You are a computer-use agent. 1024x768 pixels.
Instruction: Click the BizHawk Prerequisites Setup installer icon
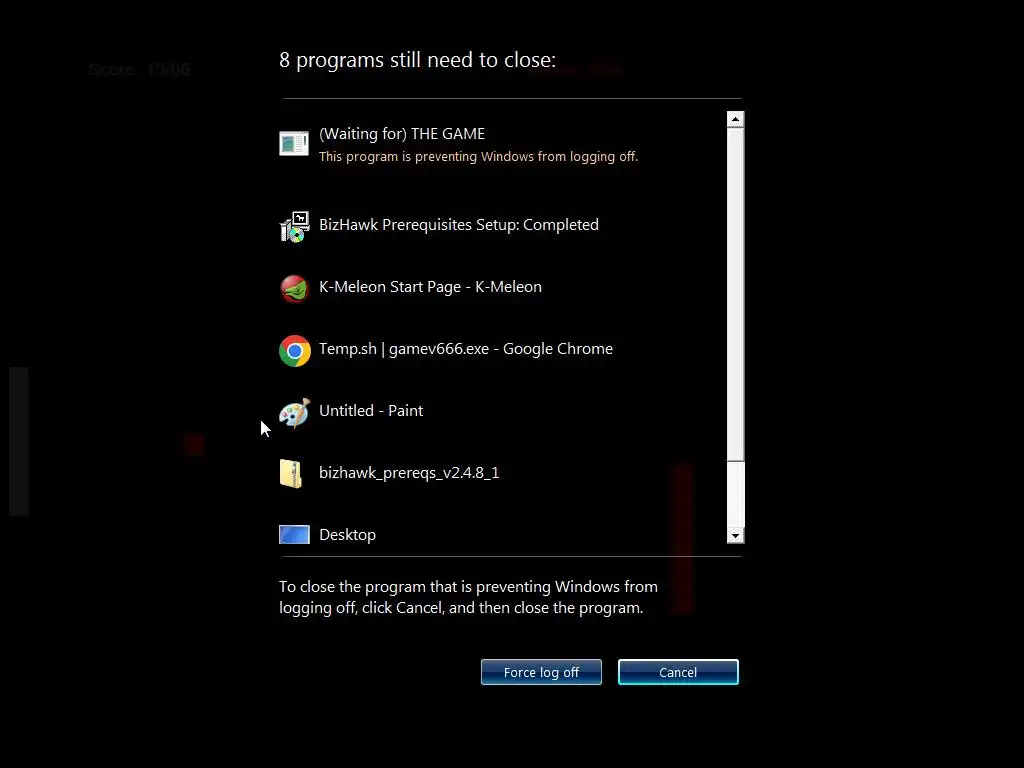click(295, 227)
